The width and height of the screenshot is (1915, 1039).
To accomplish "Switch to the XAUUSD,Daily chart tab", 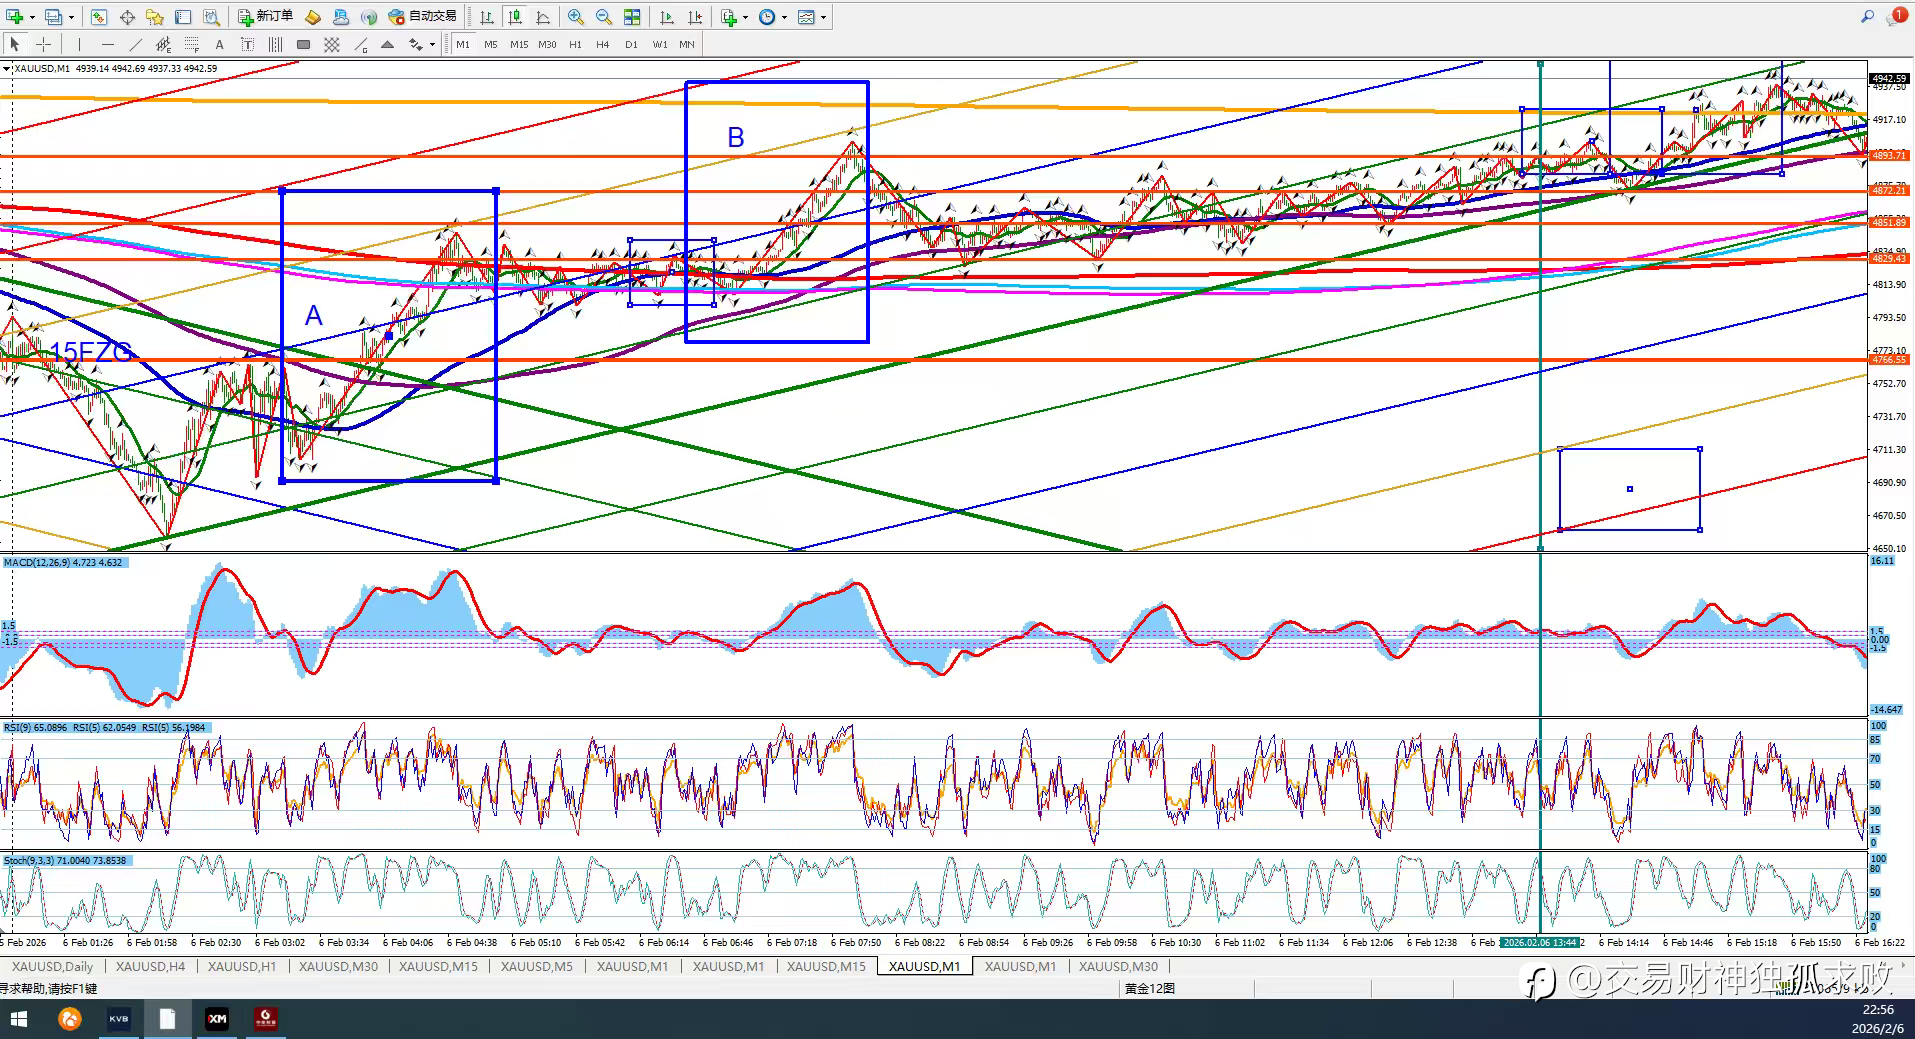I will 52,966.
